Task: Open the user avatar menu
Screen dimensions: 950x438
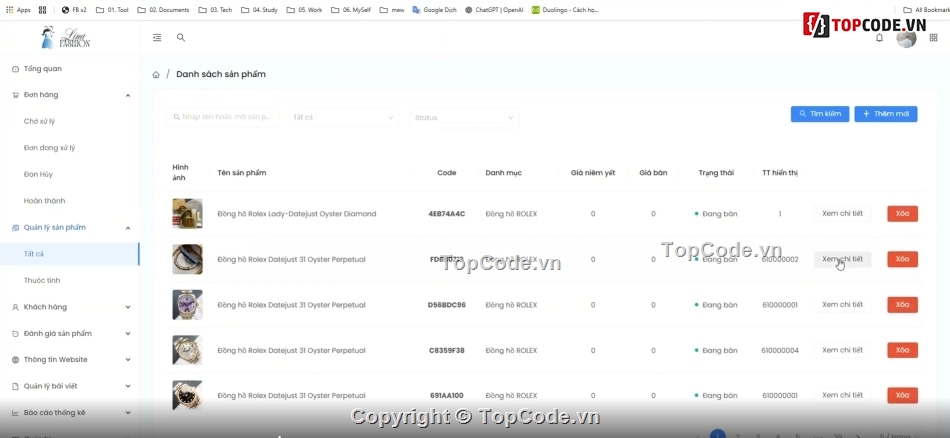Action: pos(906,38)
